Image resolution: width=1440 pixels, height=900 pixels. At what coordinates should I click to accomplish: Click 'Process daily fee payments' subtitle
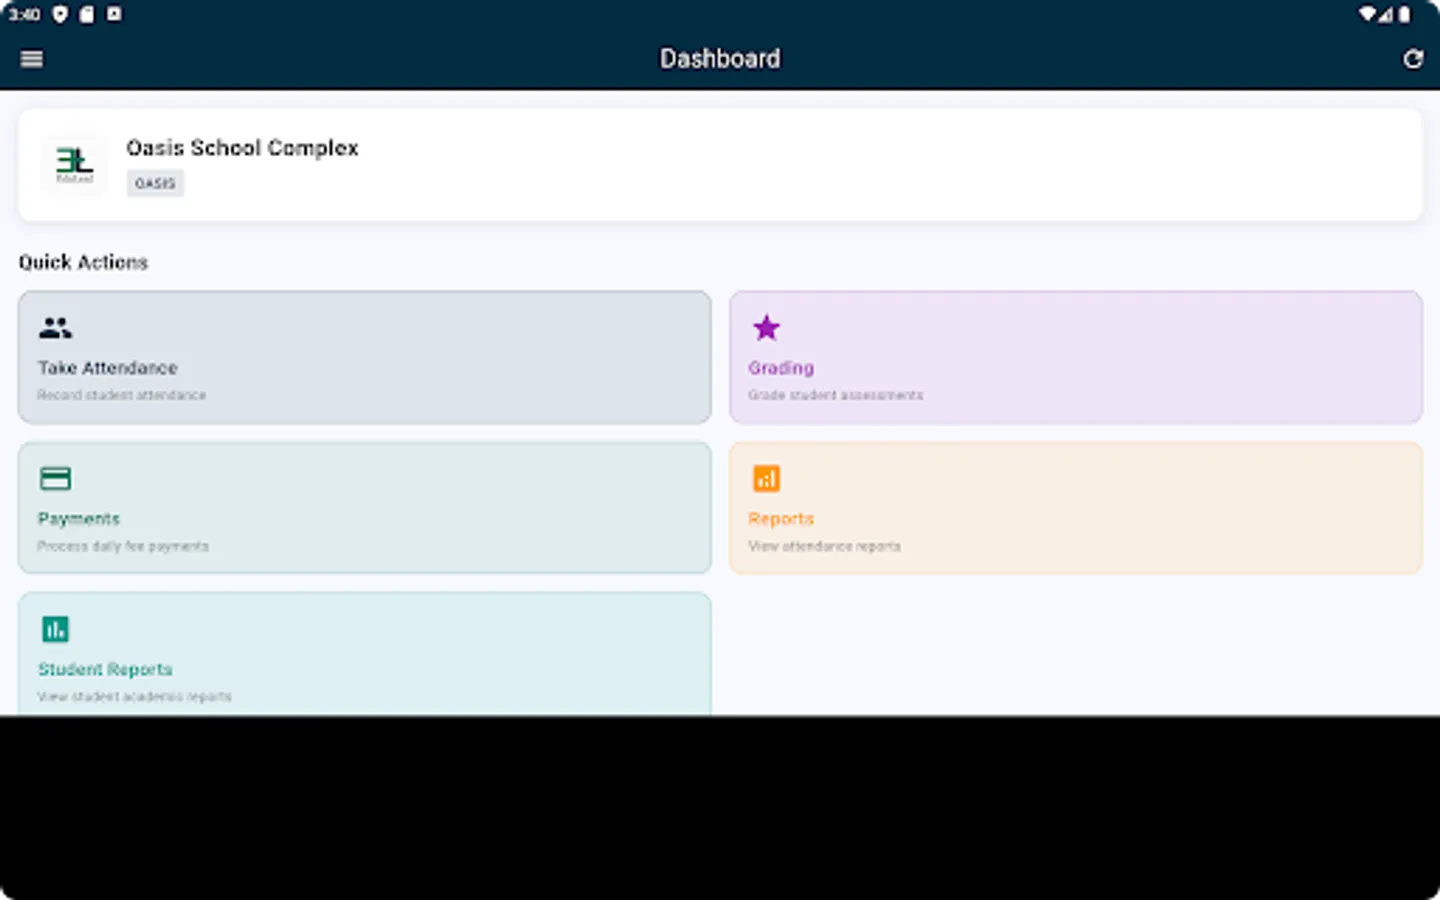click(123, 546)
